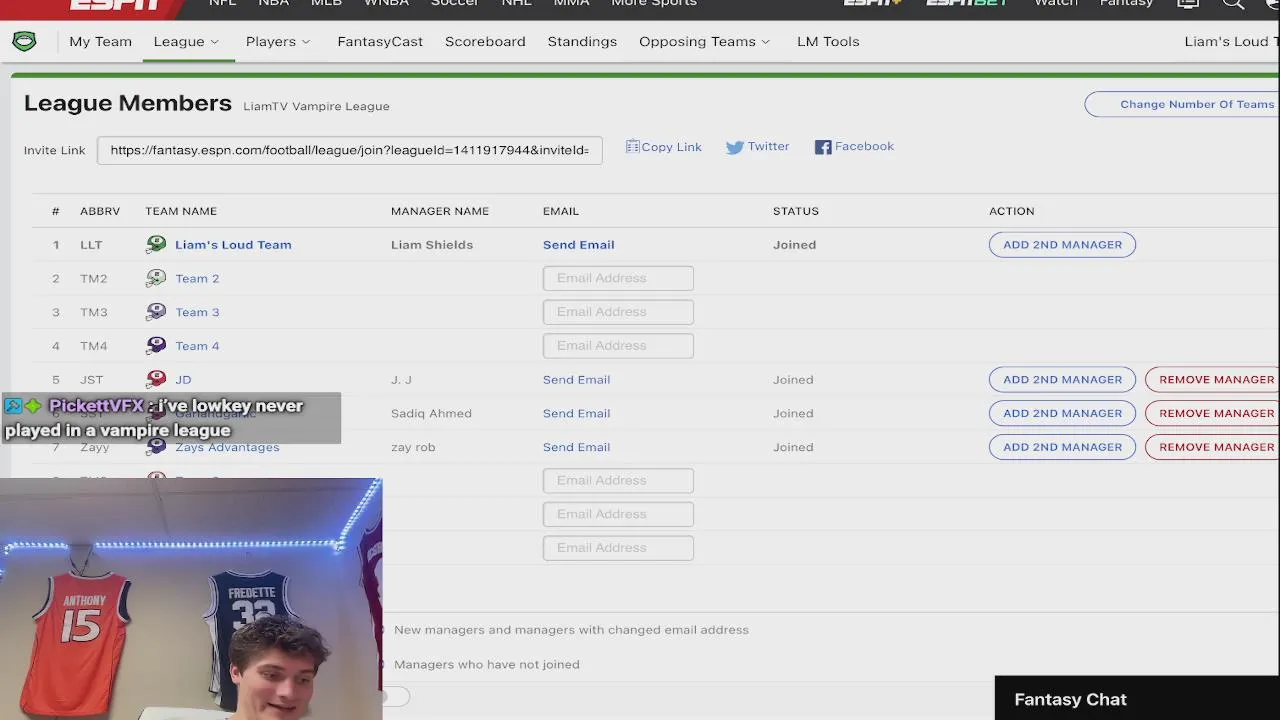1280x720 pixels.
Task: Click the Facebook share link text
Action: pos(864,146)
